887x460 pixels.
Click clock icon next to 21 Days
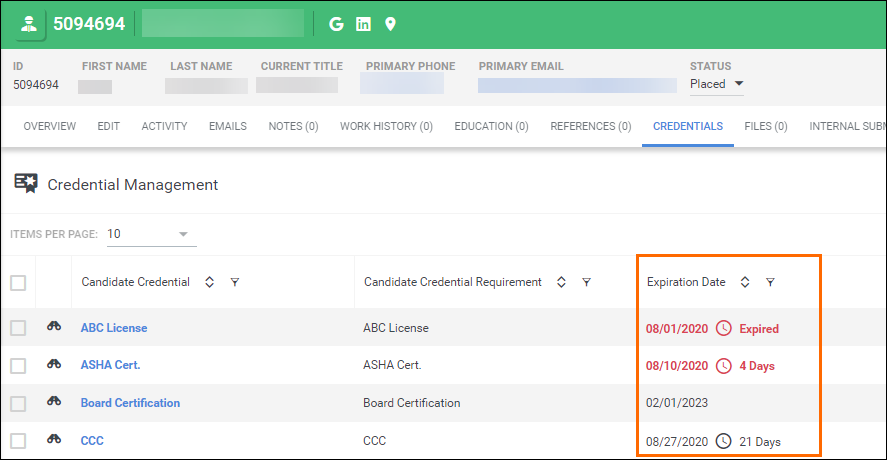click(x=724, y=441)
